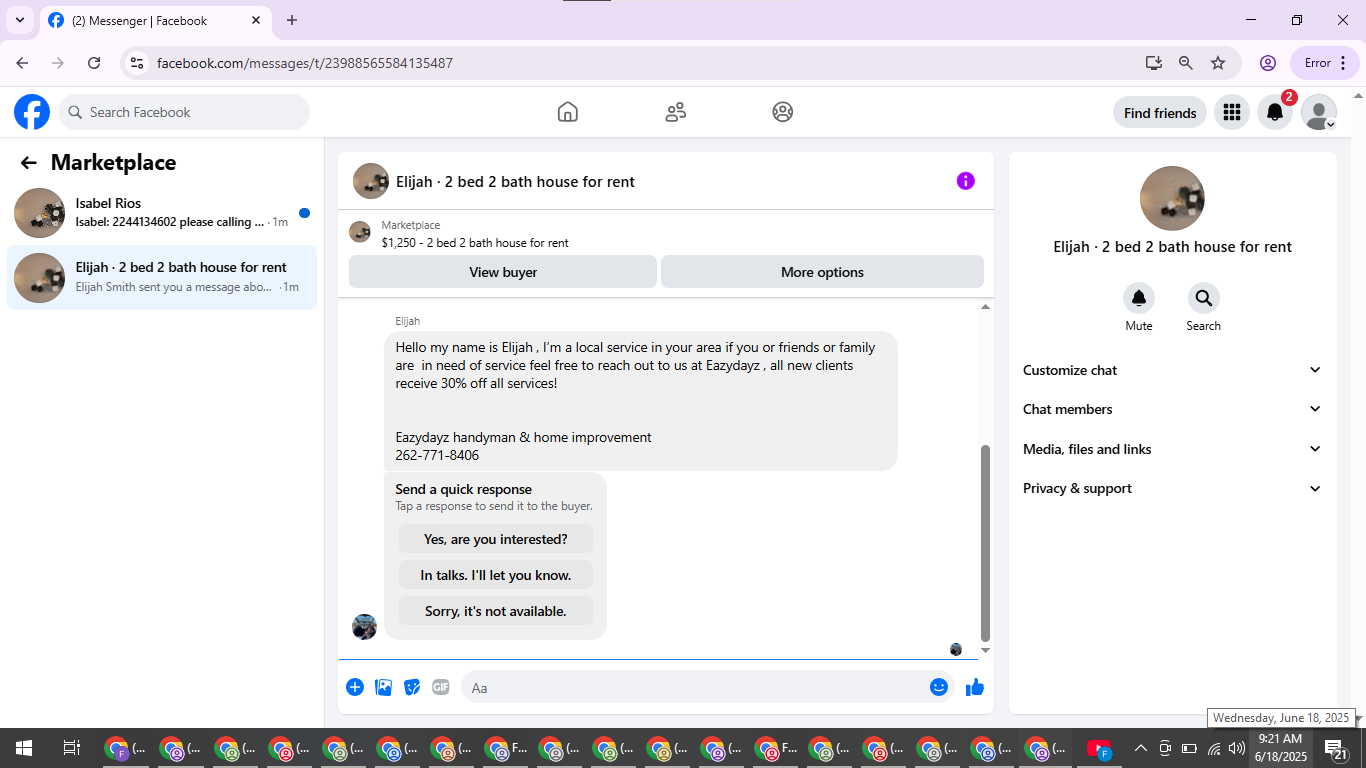The width and height of the screenshot is (1366, 768).
Task: Show hidden system tray icons
Action: (x=1140, y=748)
